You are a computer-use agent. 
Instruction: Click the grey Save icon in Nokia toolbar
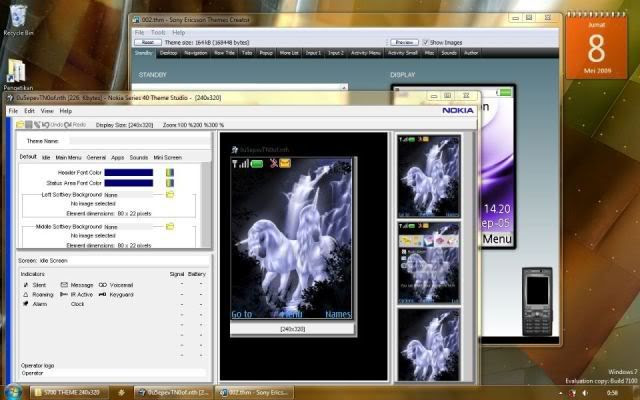click(x=29, y=124)
